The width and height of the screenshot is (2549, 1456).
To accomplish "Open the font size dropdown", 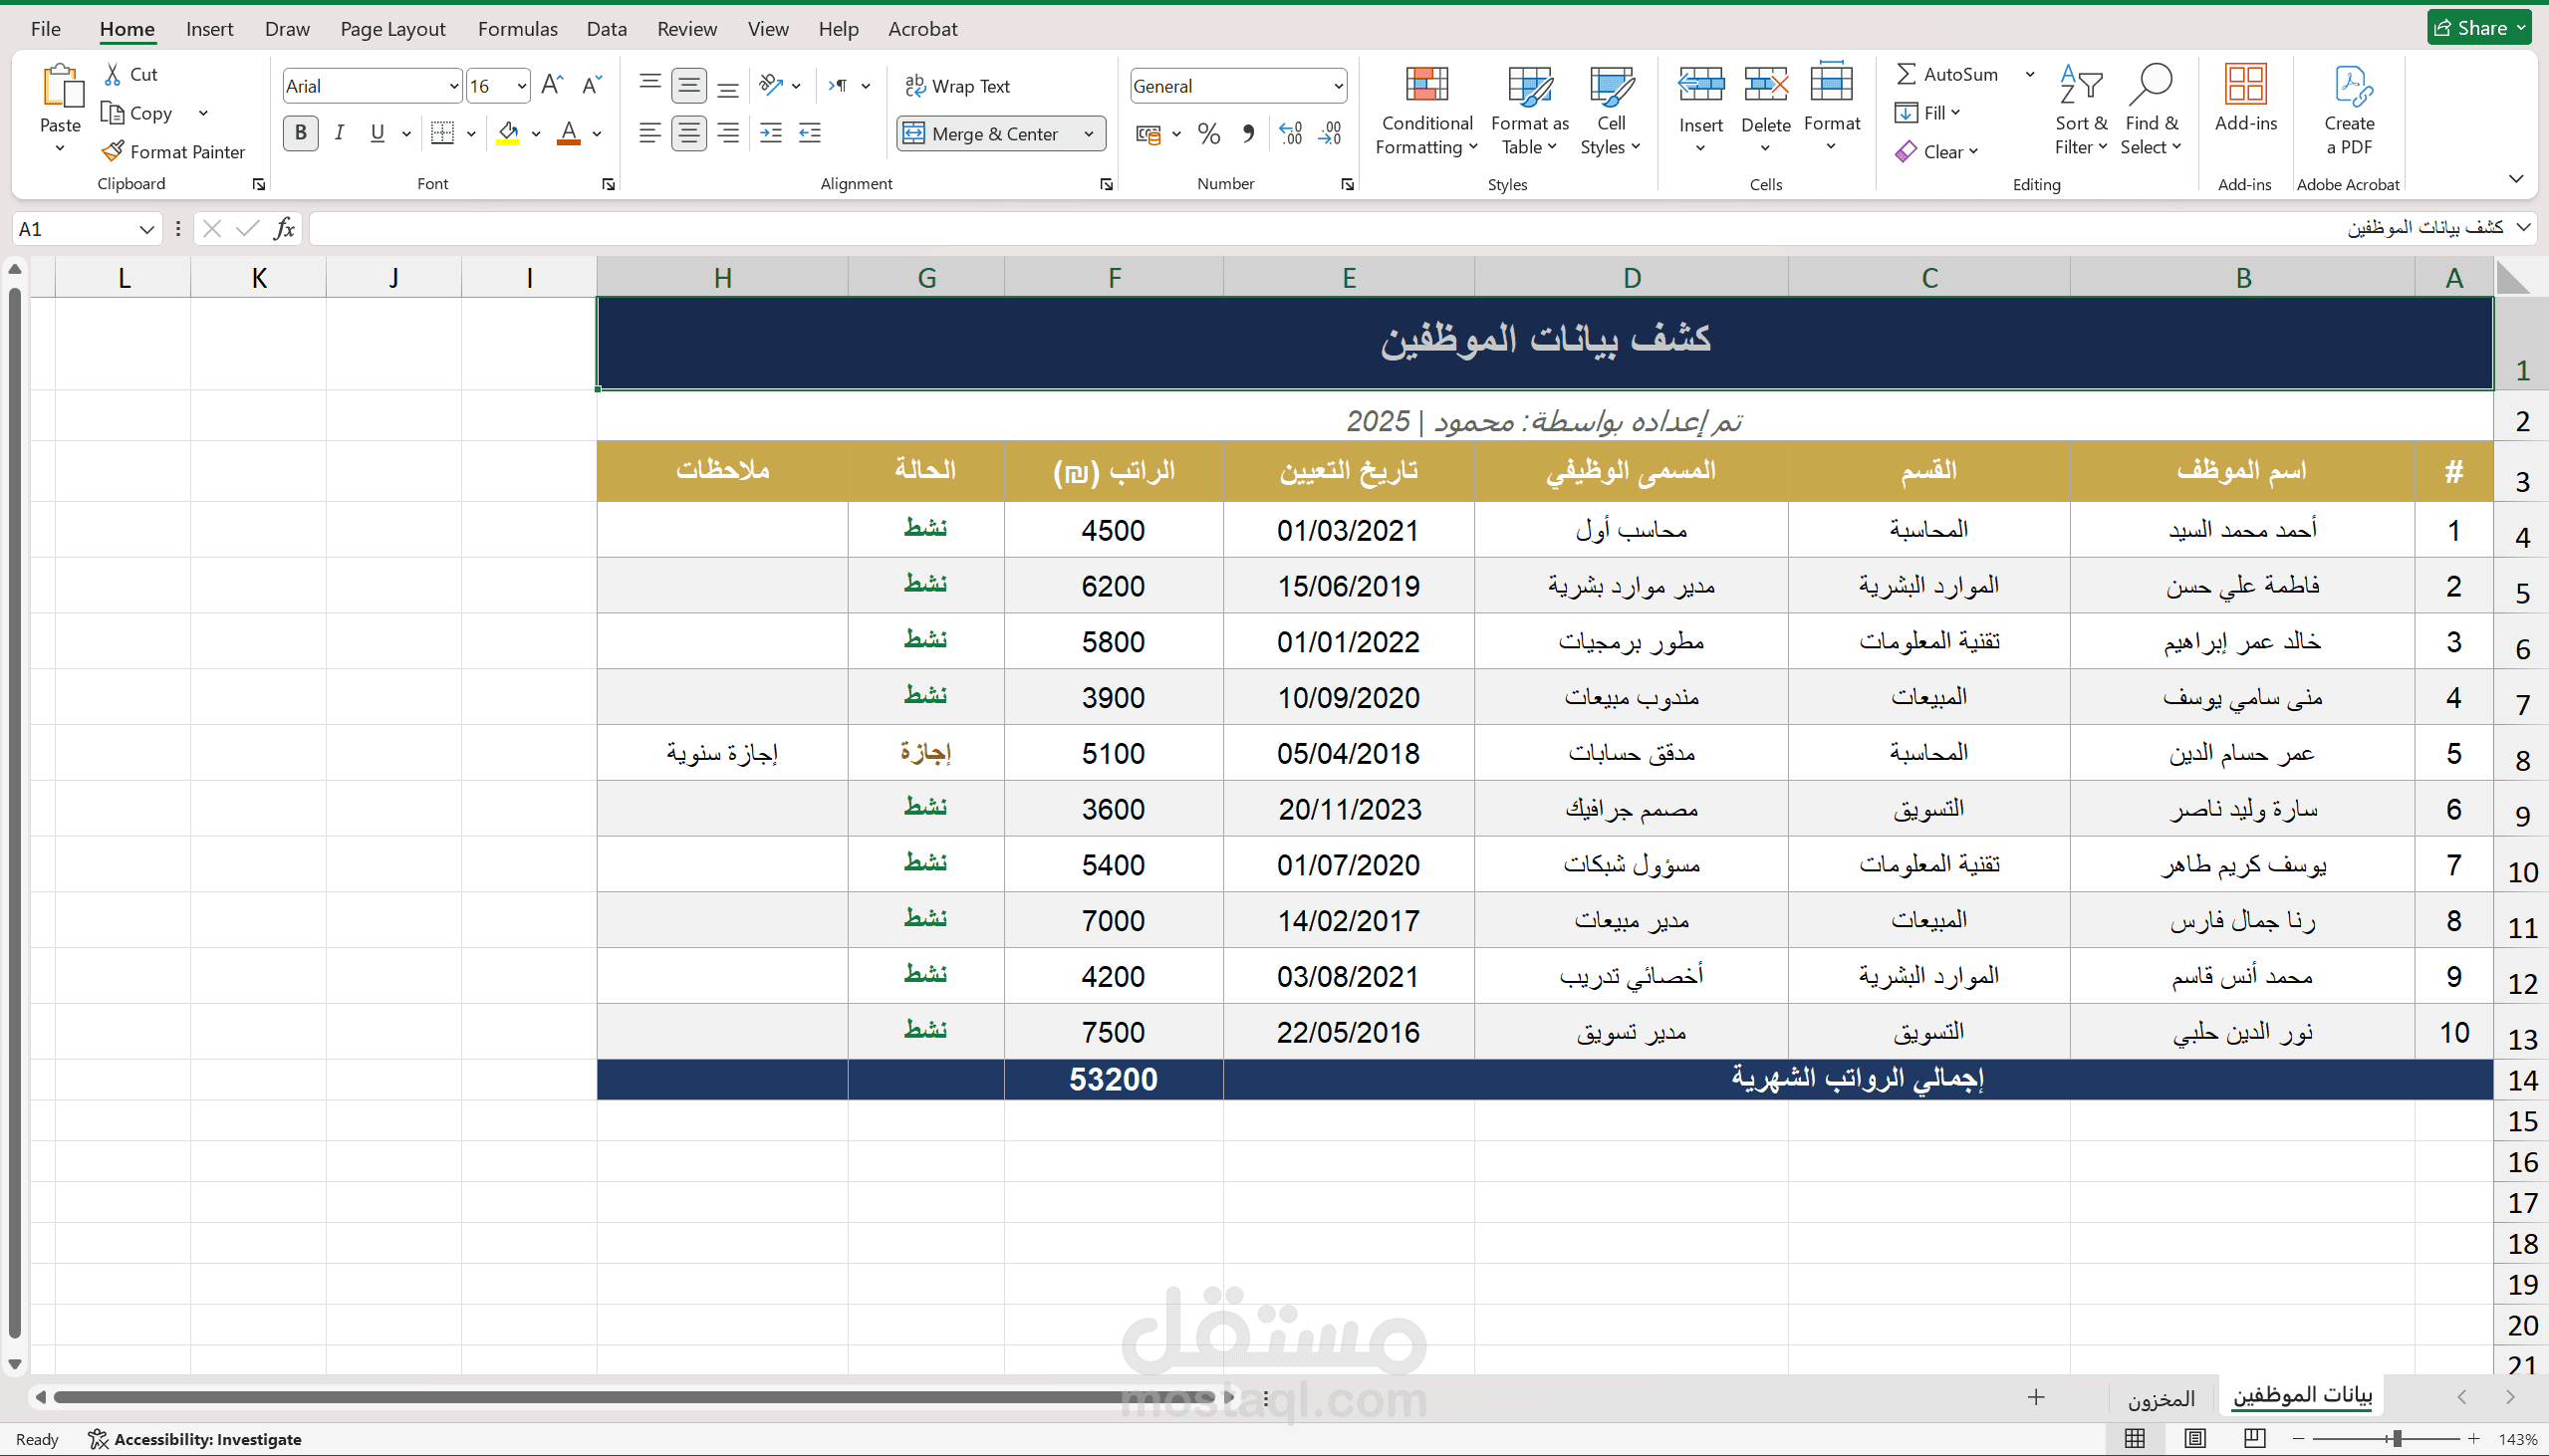I will click(521, 86).
